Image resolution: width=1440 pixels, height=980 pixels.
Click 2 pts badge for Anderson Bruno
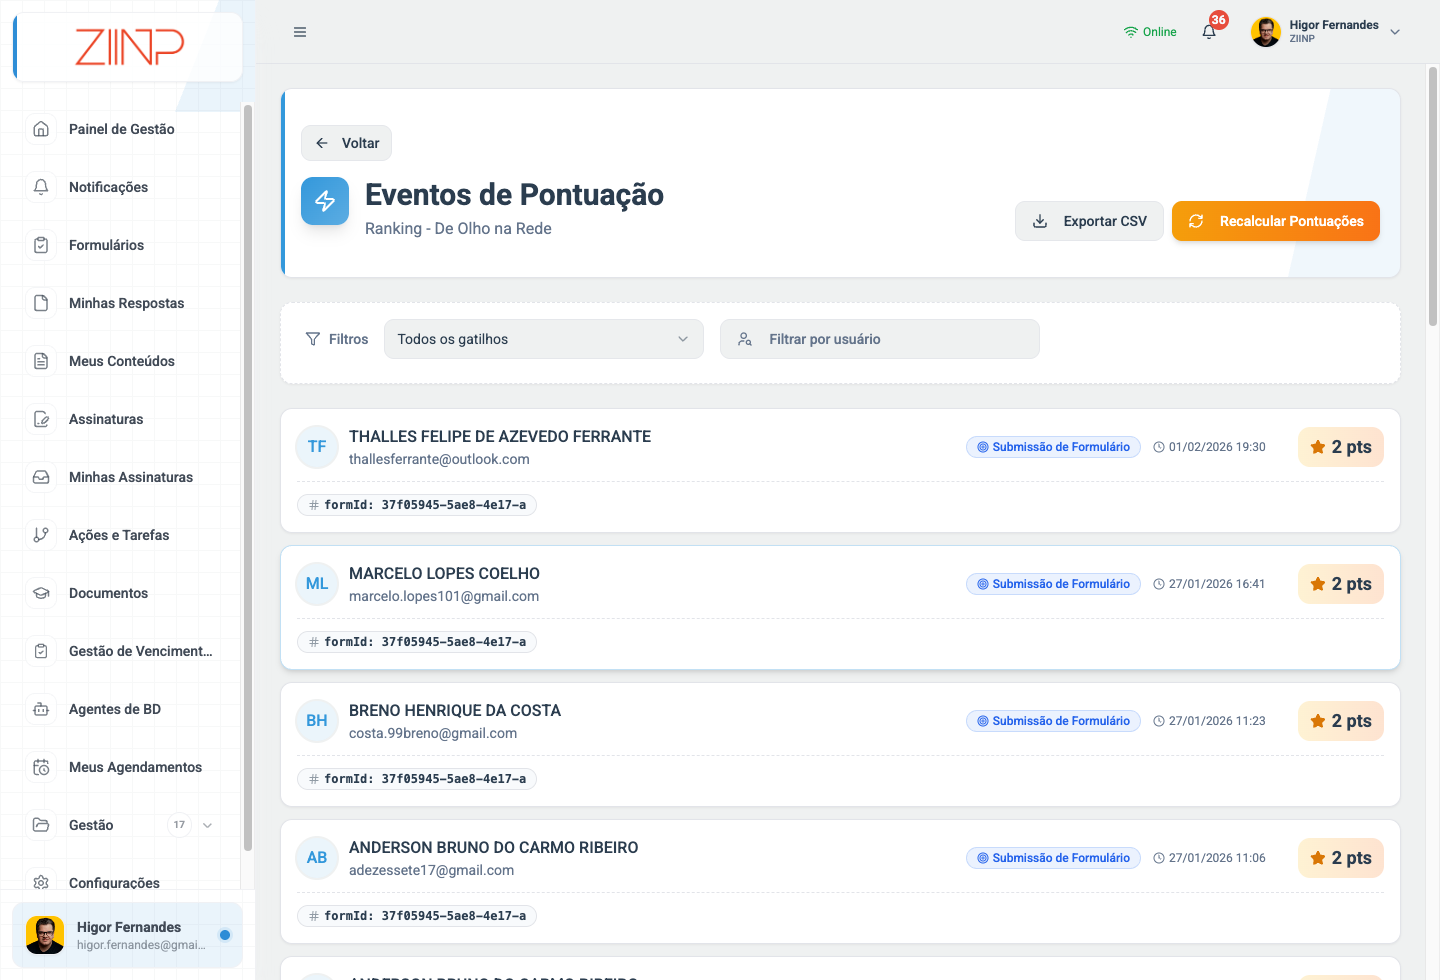(x=1341, y=858)
